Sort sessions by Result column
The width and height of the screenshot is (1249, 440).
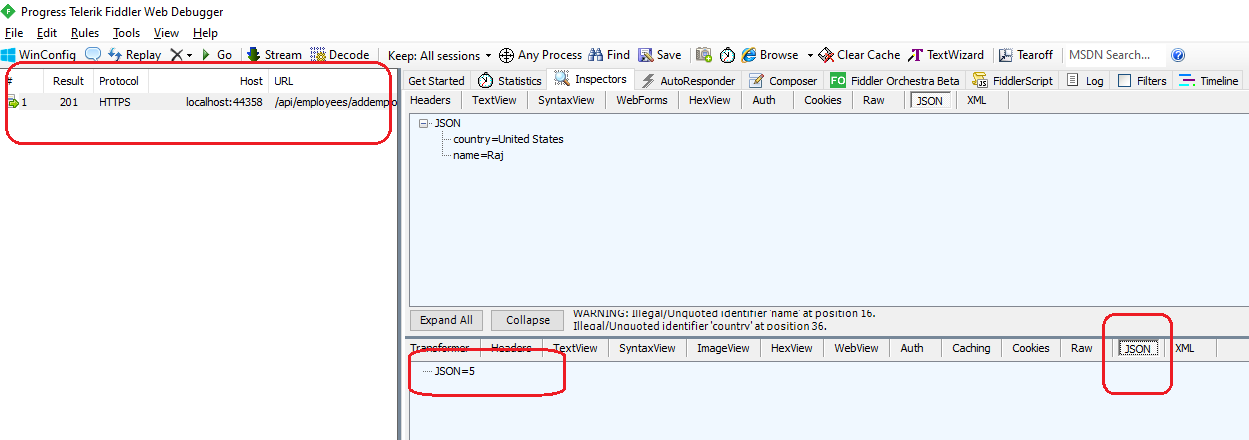coord(69,81)
